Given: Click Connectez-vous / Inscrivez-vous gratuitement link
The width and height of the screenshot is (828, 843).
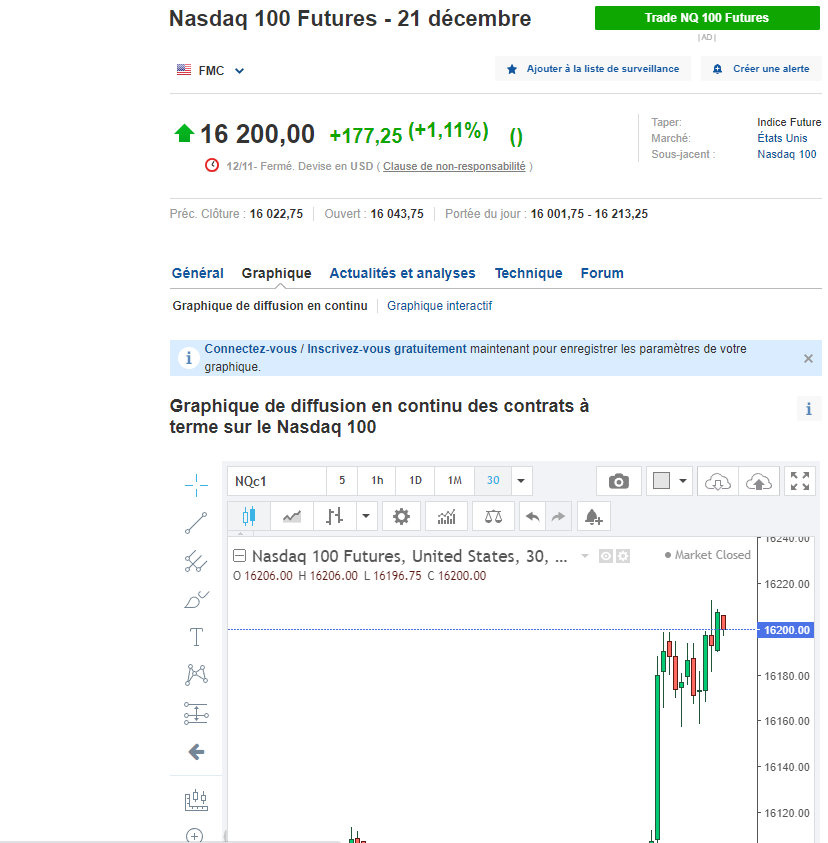Looking at the screenshot, I should (x=335, y=349).
